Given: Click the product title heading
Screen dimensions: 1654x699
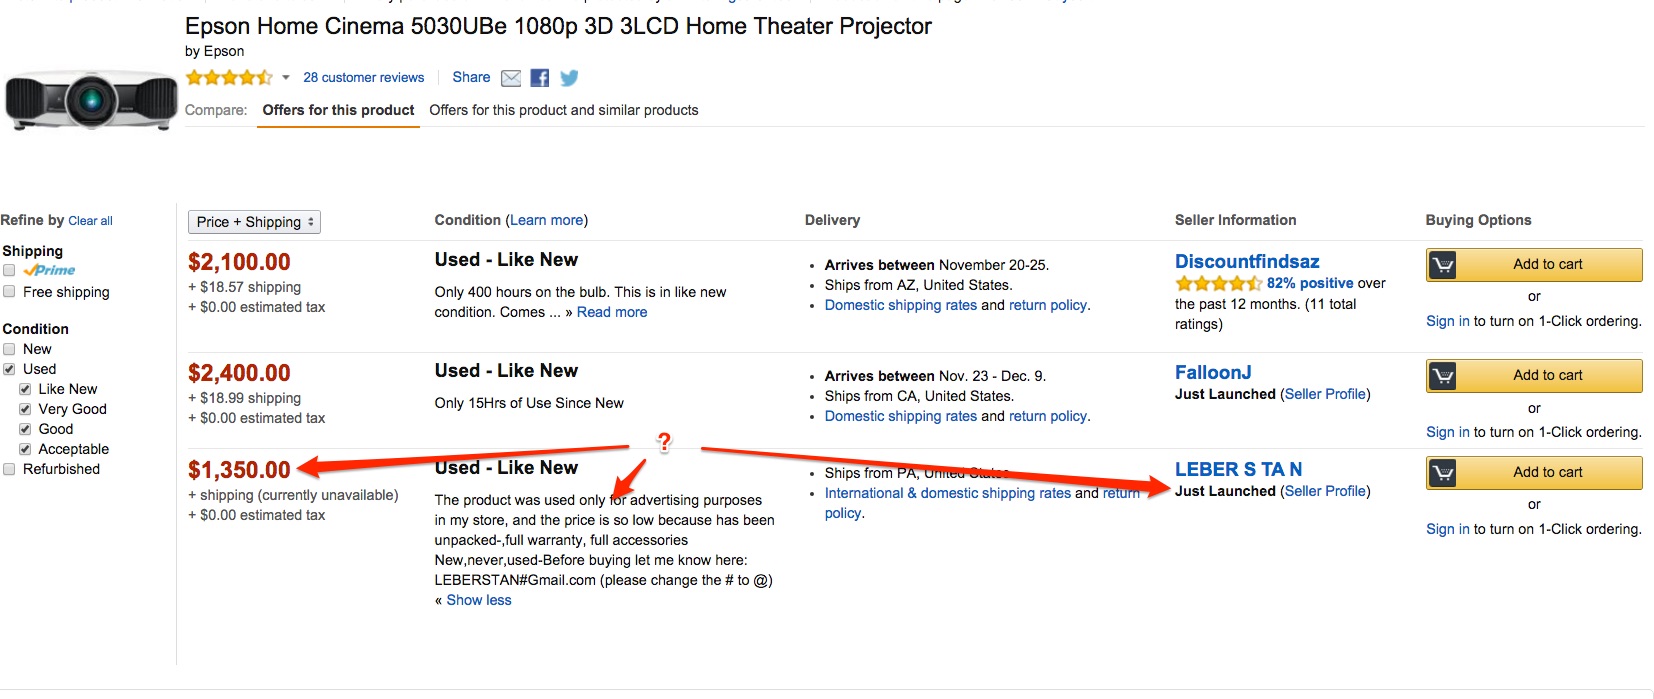Looking at the screenshot, I should pos(558,26).
